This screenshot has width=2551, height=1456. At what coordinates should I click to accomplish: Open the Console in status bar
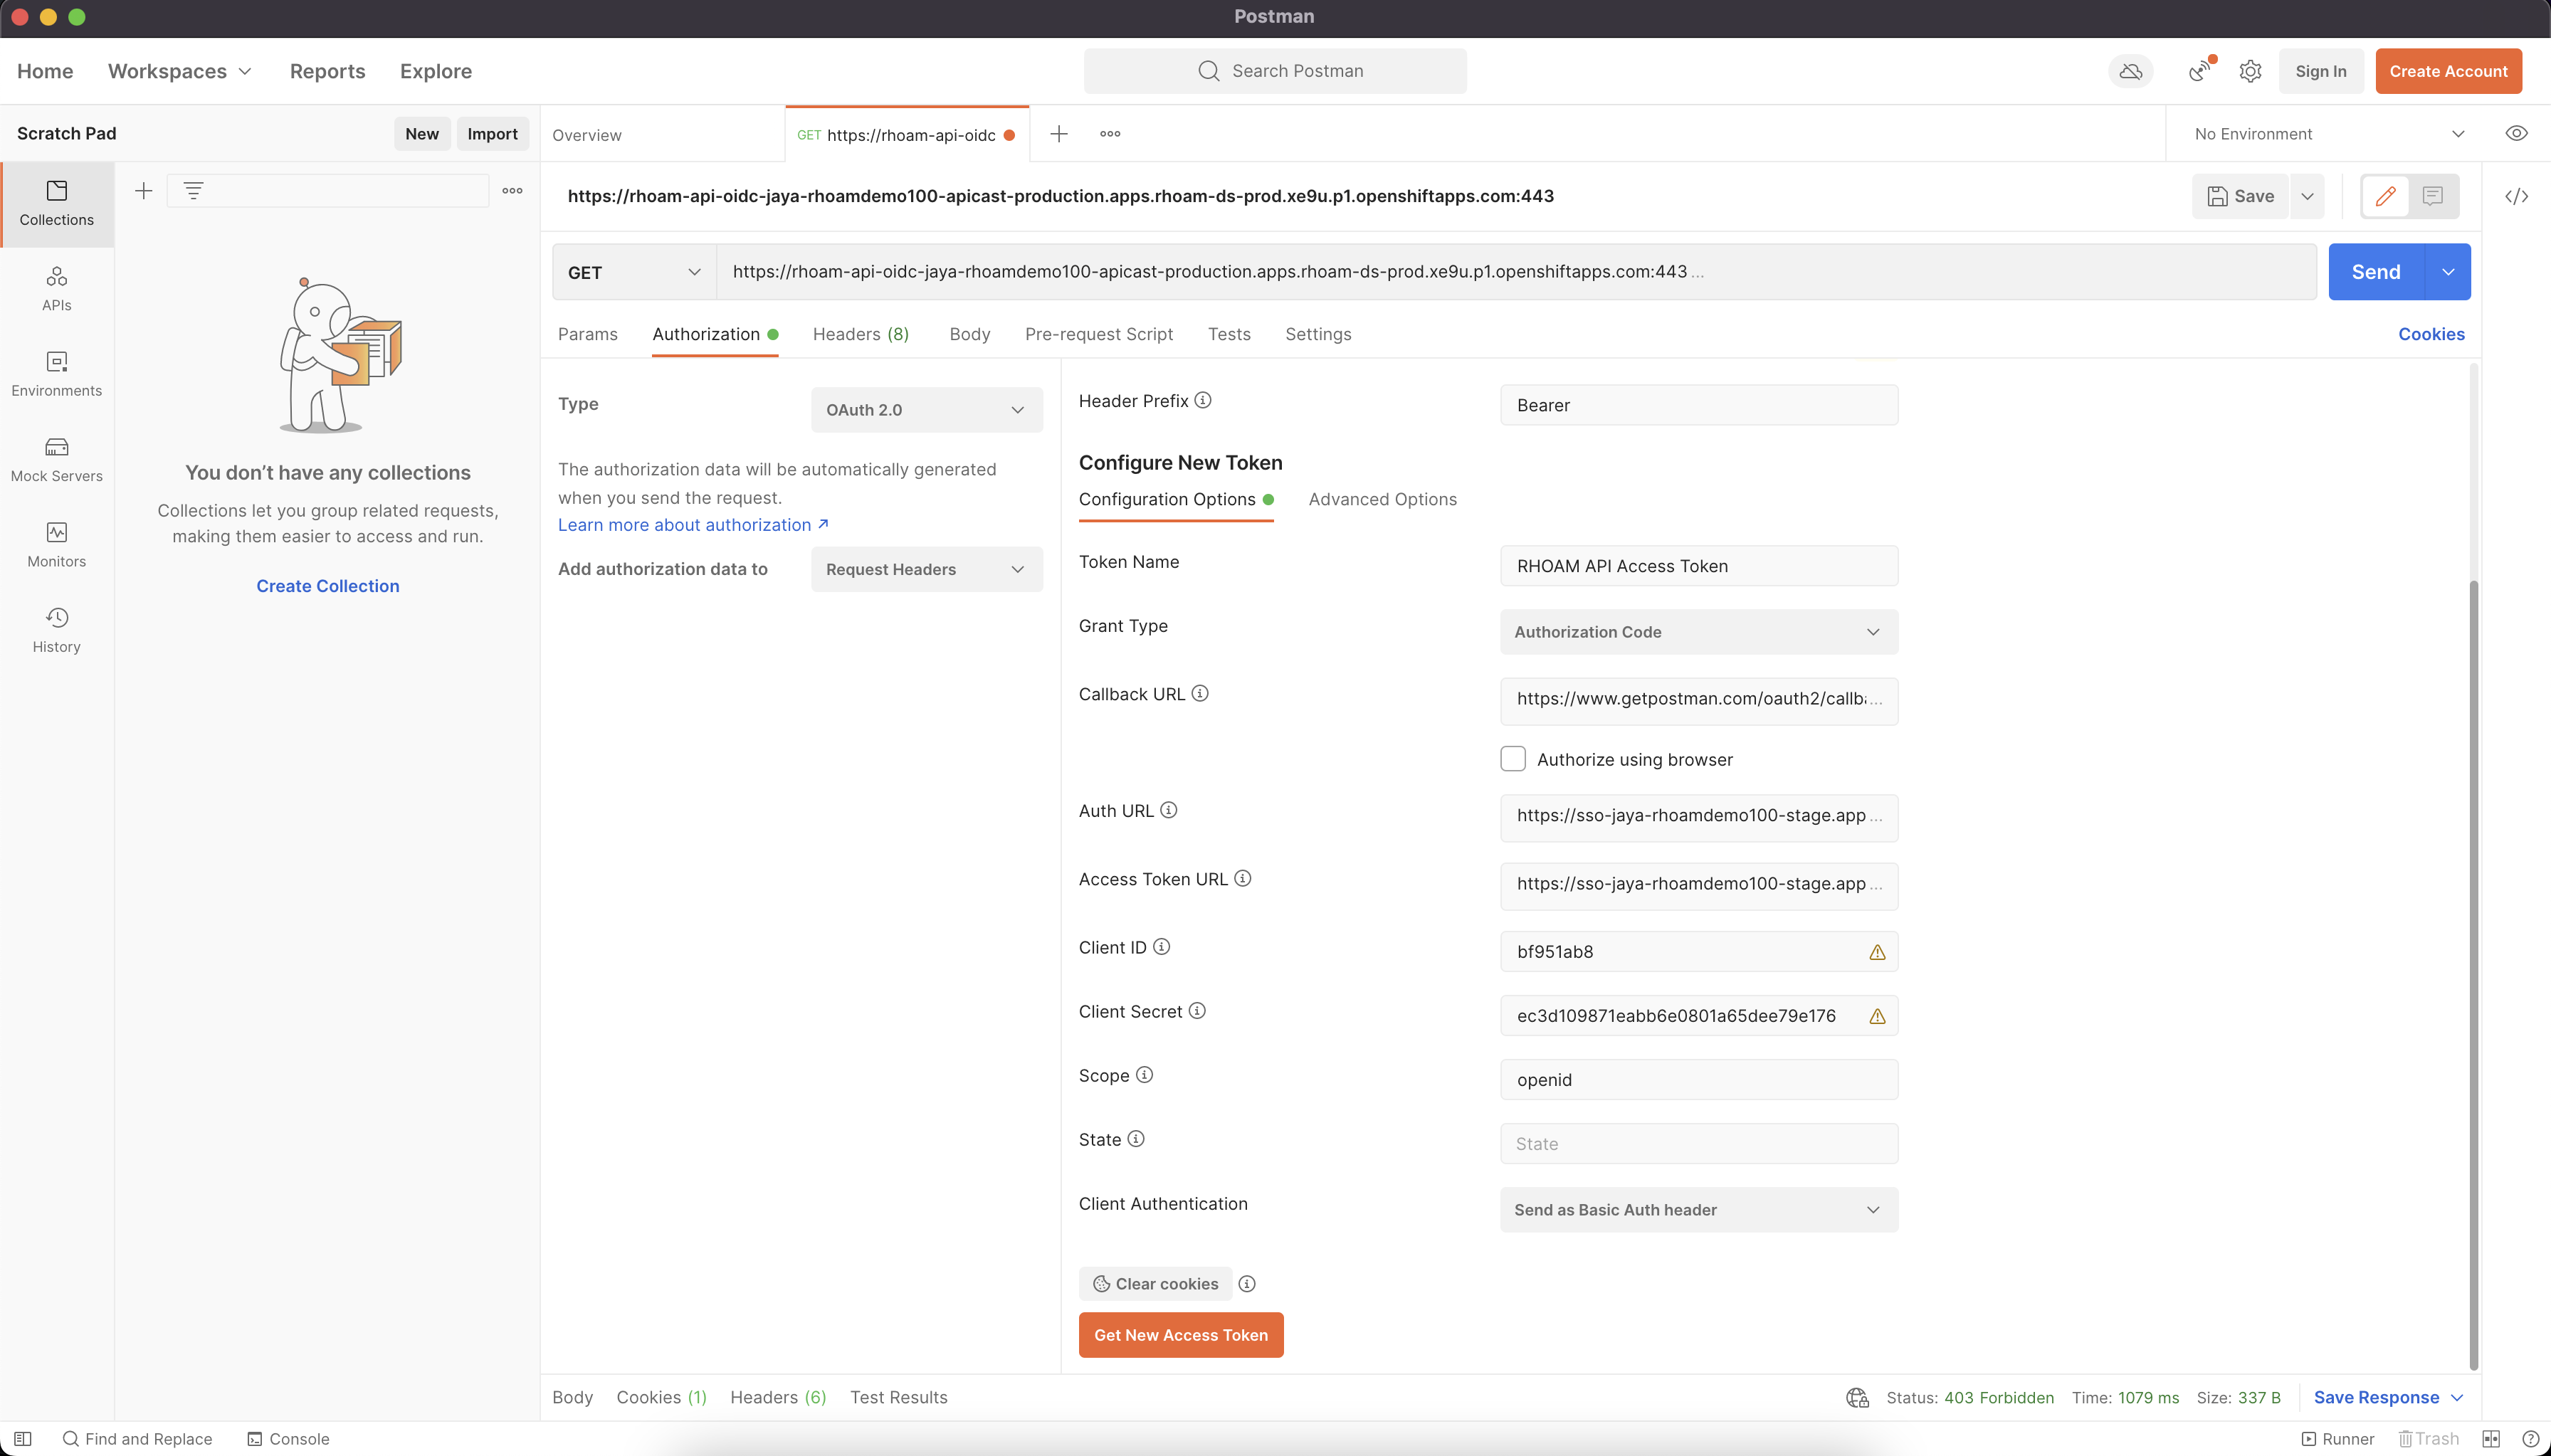(x=288, y=1438)
